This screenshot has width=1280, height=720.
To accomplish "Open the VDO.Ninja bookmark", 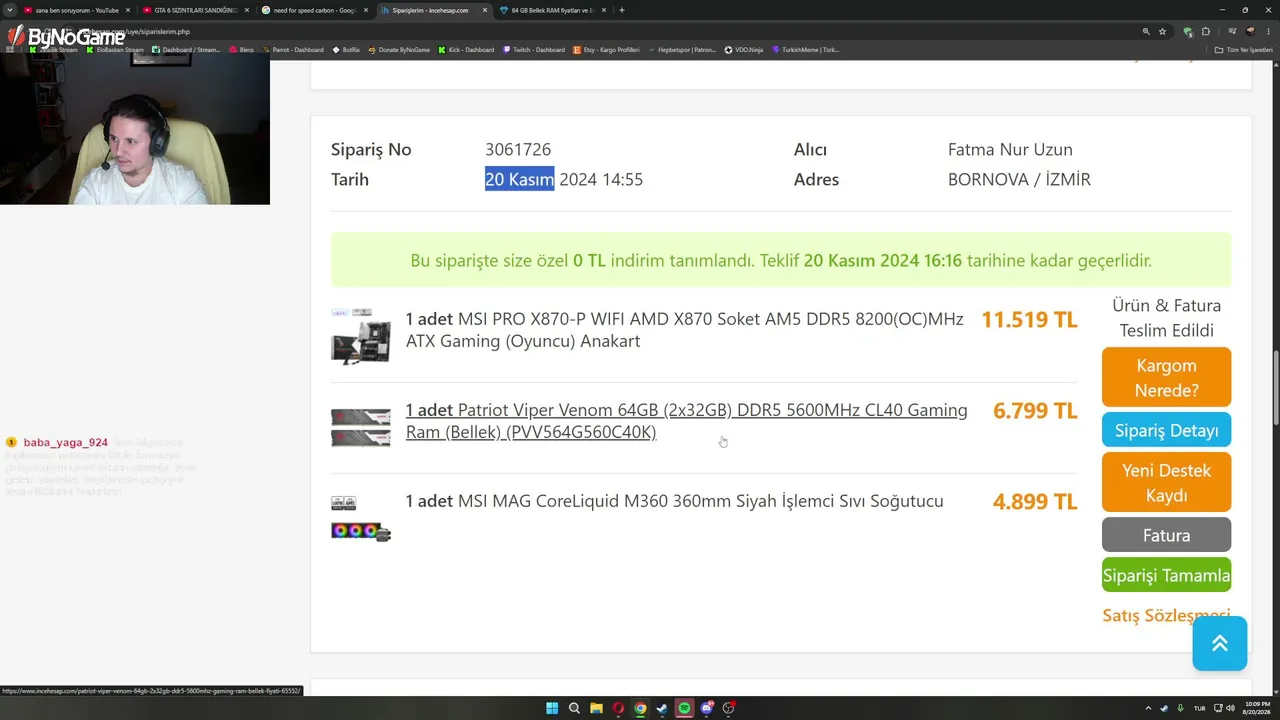I will 743,50.
